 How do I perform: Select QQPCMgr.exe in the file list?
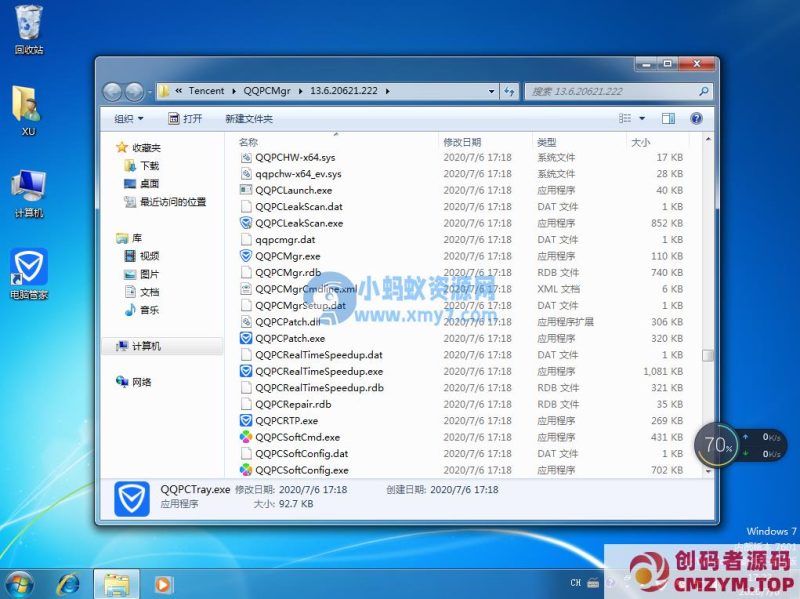pyautogui.click(x=285, y=256)
